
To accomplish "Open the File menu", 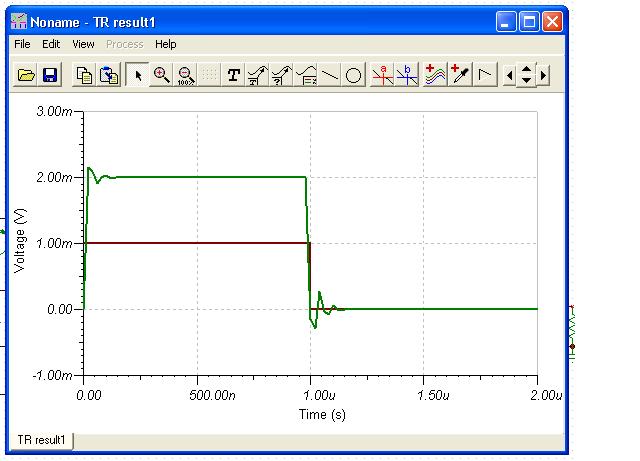I will (x=22, y=44).
